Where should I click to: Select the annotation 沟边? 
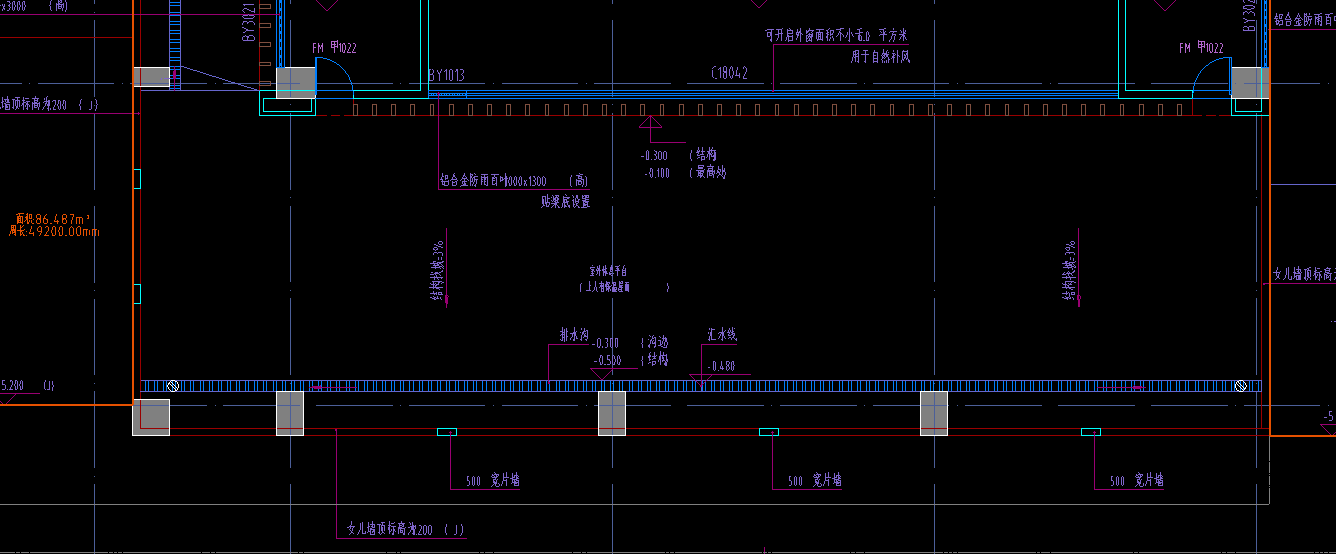654,343
